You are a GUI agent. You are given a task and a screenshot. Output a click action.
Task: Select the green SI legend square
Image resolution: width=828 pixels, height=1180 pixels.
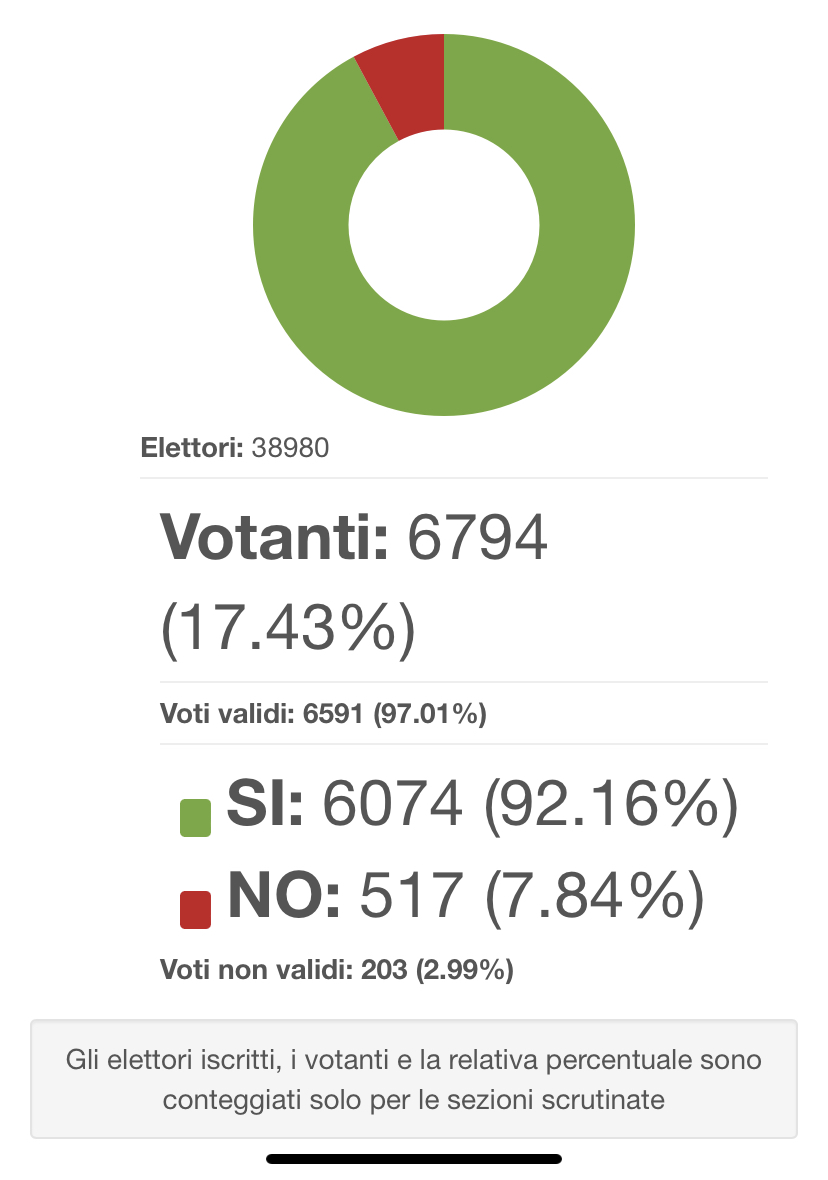click(196, 818)
